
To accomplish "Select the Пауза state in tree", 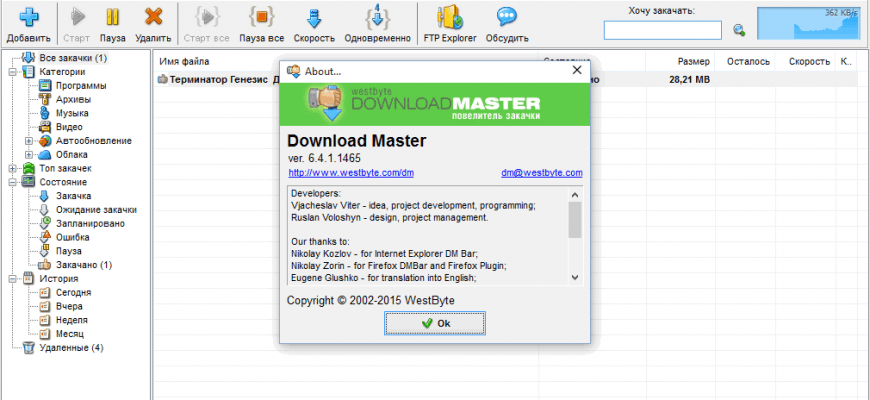I will point(69,251).
